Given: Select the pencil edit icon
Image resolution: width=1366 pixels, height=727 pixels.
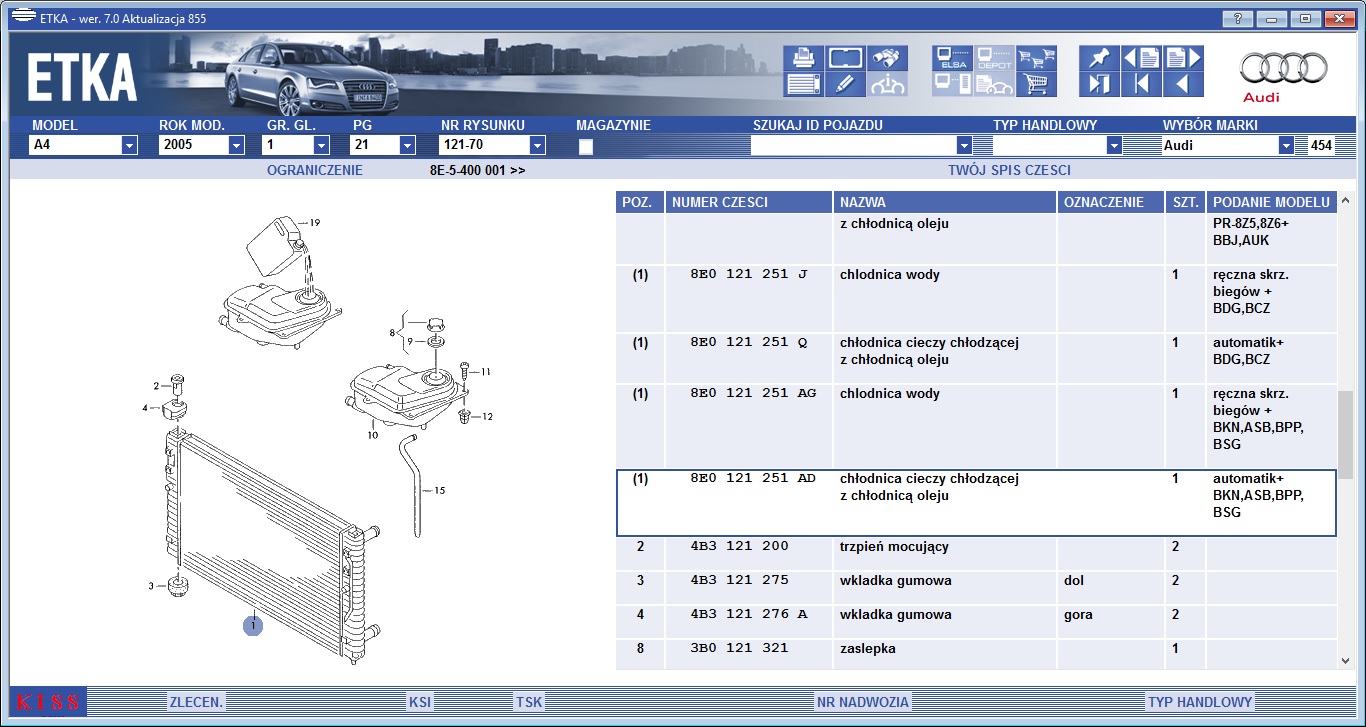Looking at the screenshot, I should [x=845, y=84].
